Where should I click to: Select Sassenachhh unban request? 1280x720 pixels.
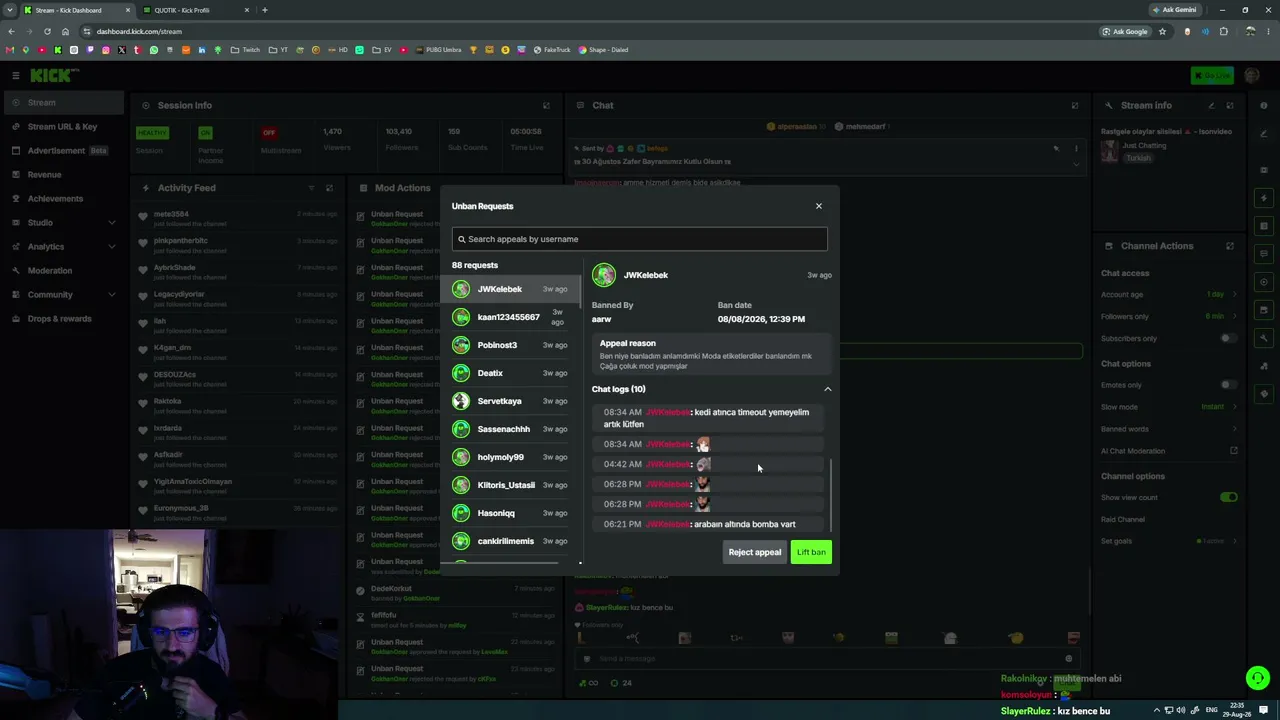(x=510, y=429)
